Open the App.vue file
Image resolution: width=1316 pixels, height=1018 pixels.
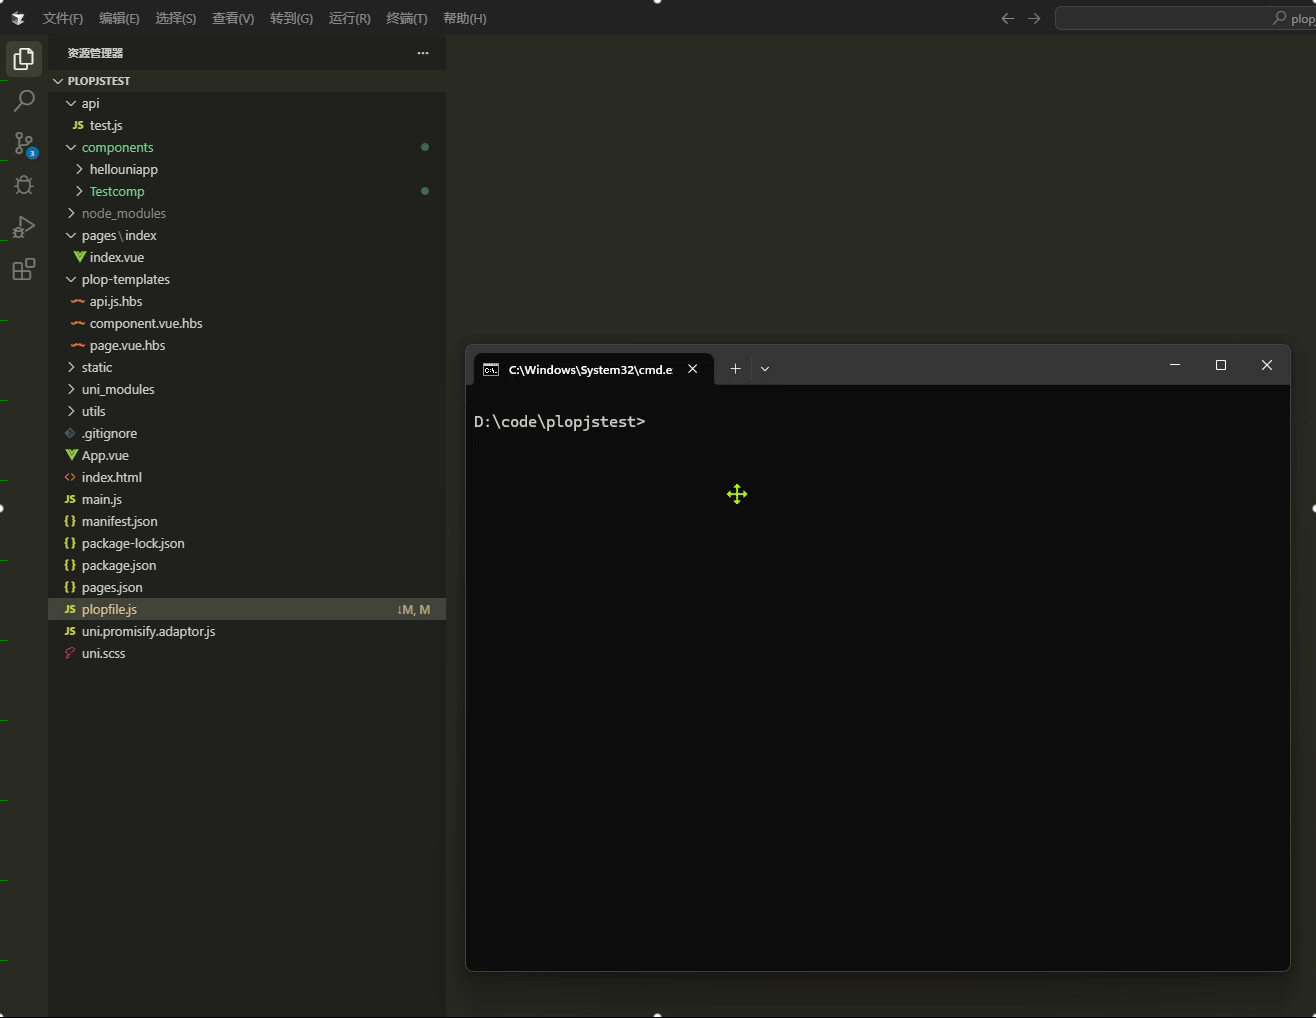click(x=104, y=455)
